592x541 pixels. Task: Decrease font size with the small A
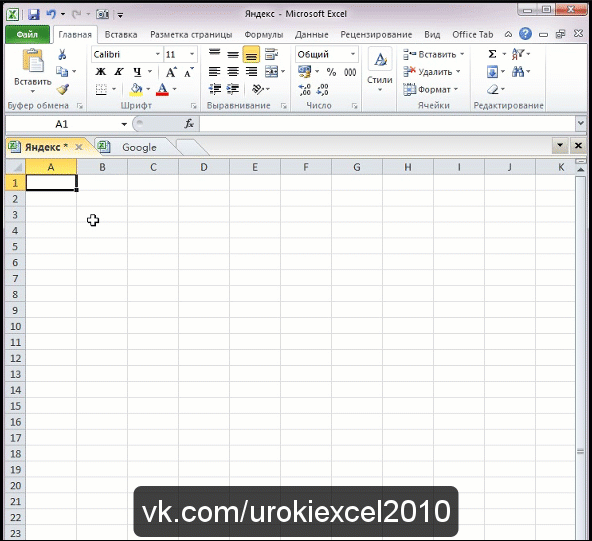coord(189,72)
